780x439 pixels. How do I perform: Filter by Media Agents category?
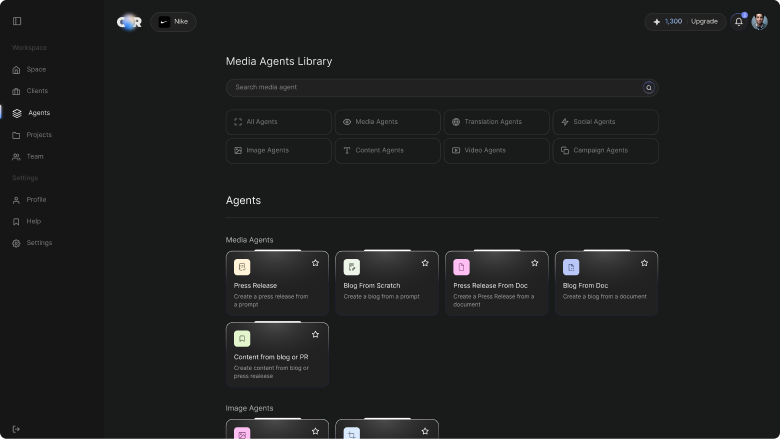pyautogui.click(x=388, y=122)
